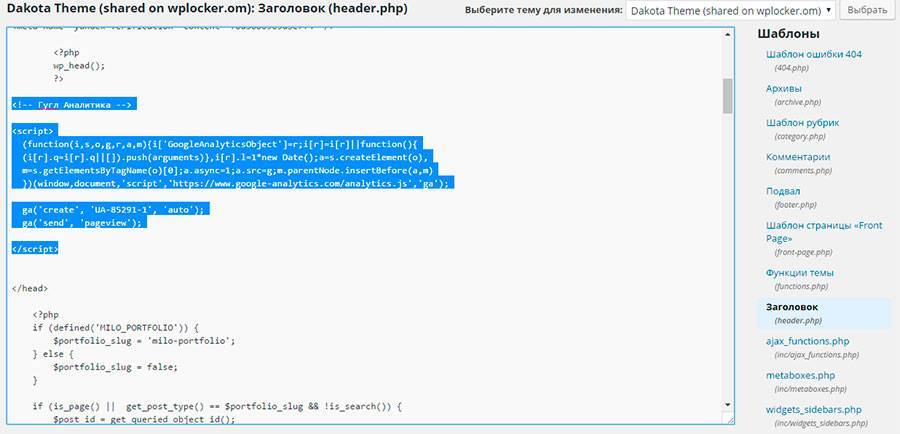
Task: Click the (archive.php) filename label
Action: click(x=798, y=102)
